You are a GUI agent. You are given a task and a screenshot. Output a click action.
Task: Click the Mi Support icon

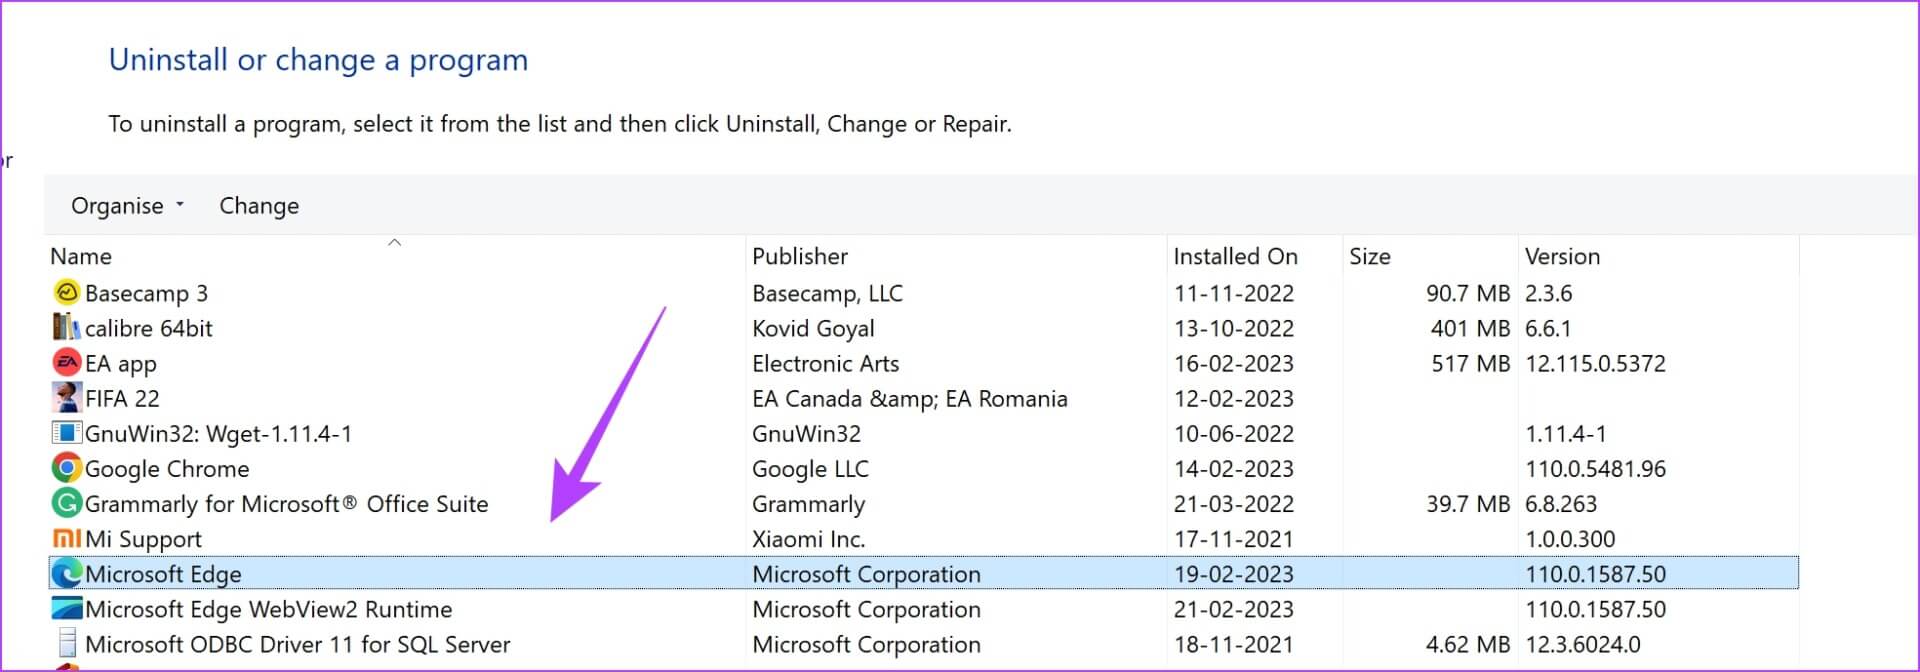pos(66,539)
